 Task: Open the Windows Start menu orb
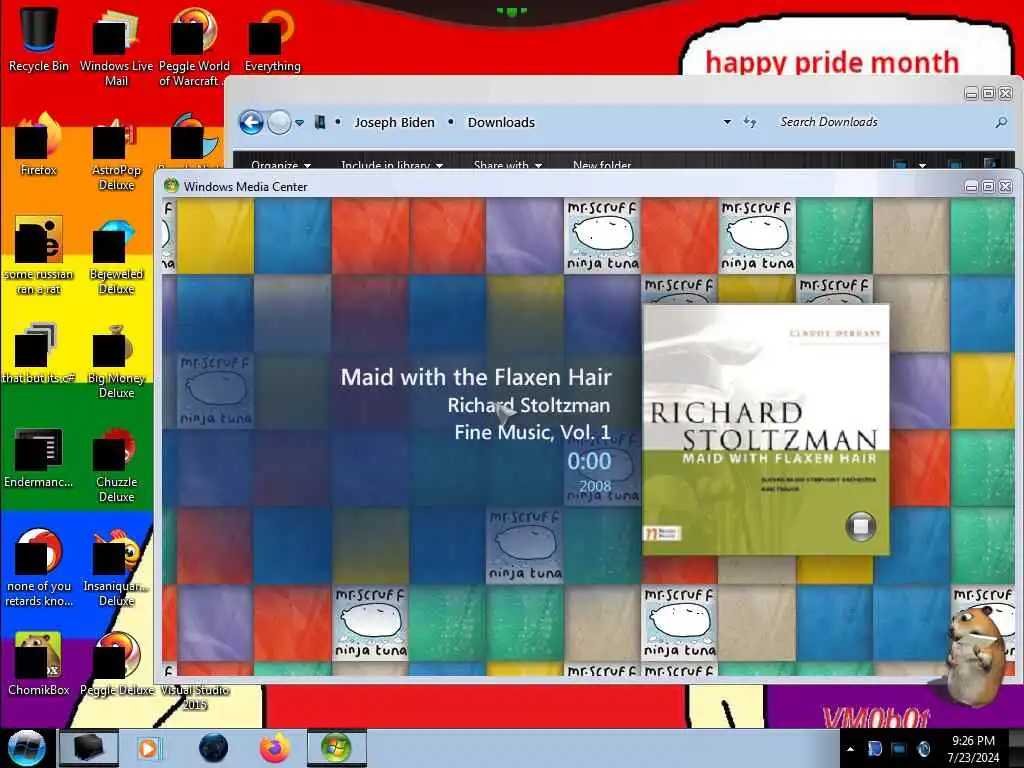point(26,748)
